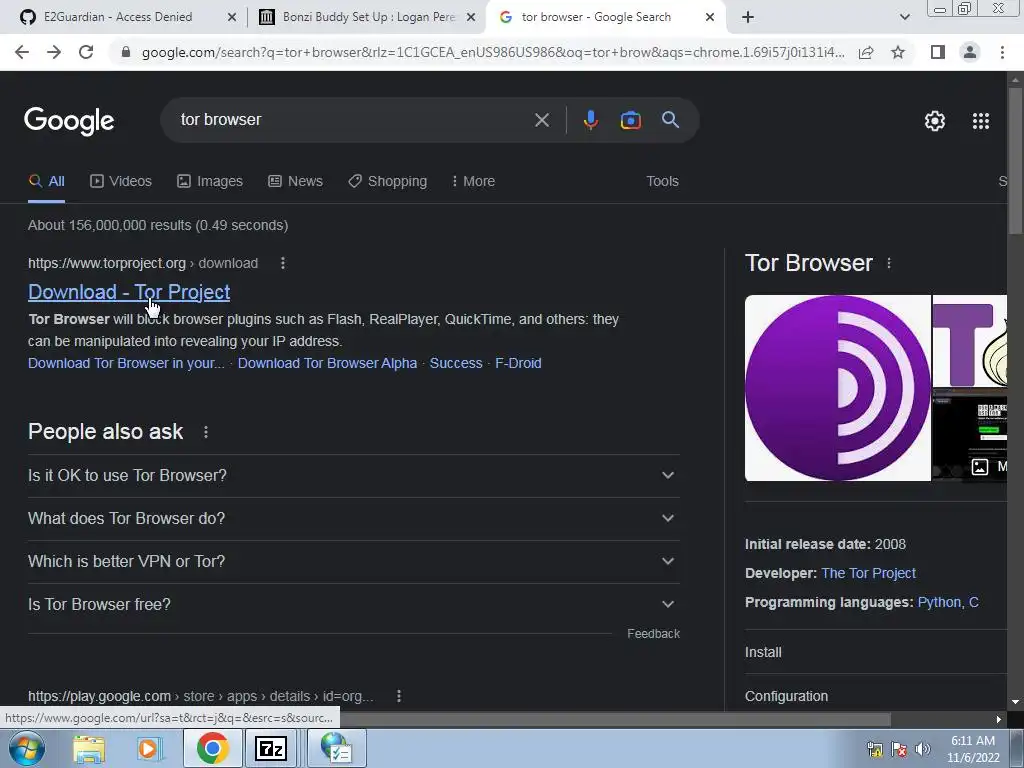
Task: Switch to the E2Guardian Access Denied tab
Action: 118,17
